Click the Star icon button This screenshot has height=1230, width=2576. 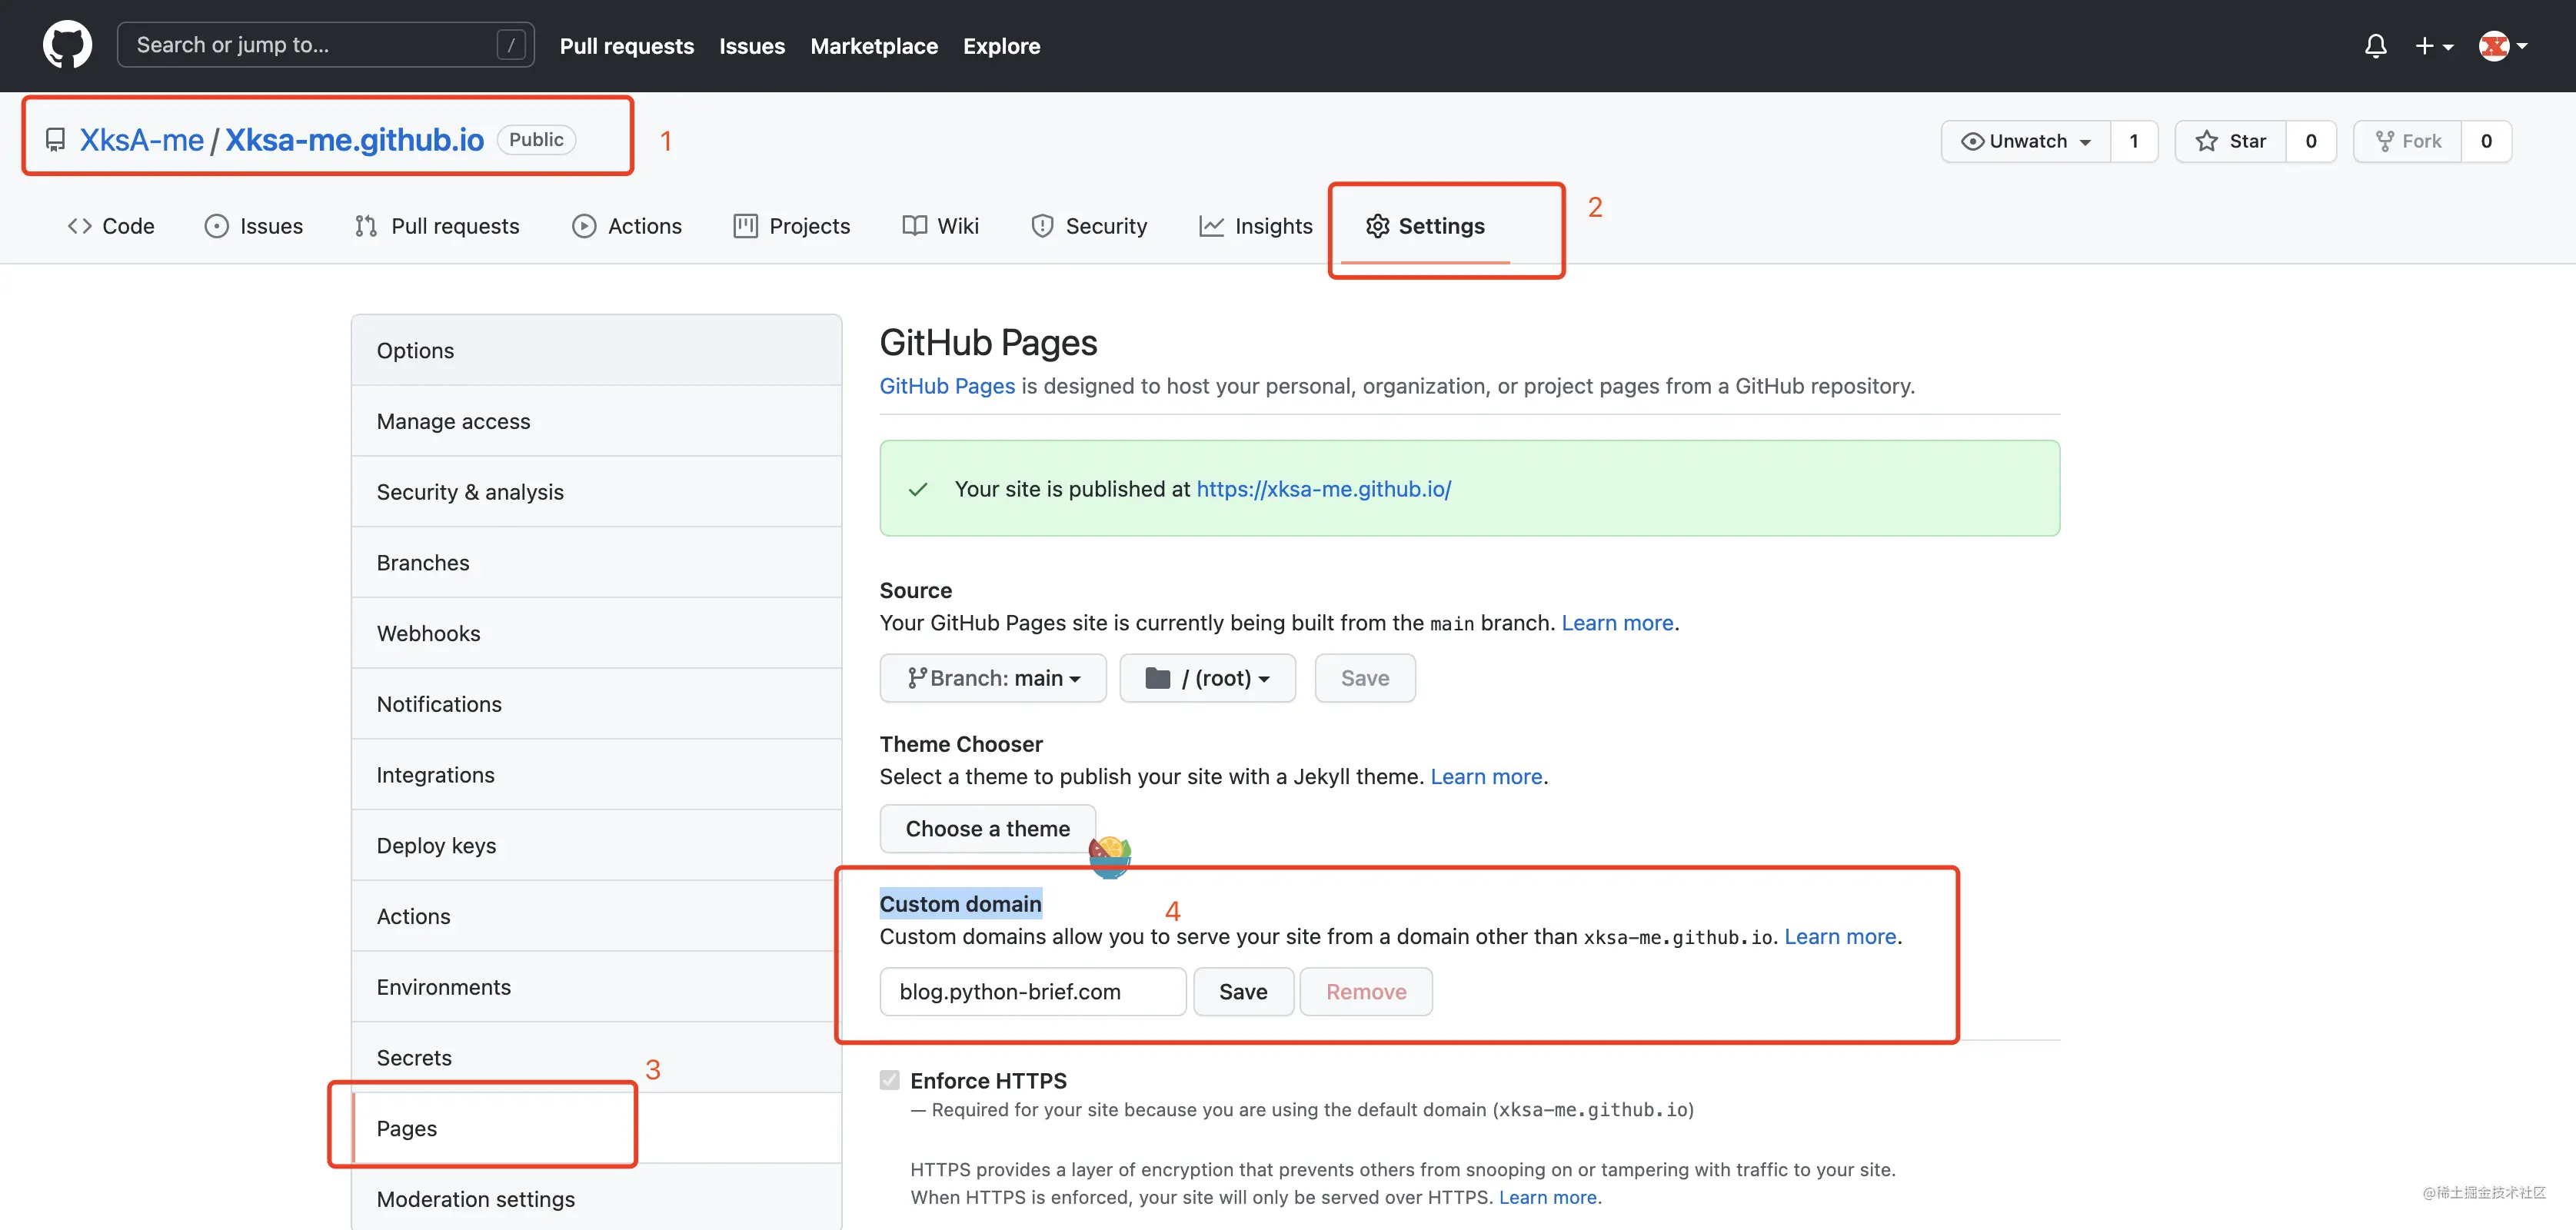pyautogui.click(x=2207, y=141)
